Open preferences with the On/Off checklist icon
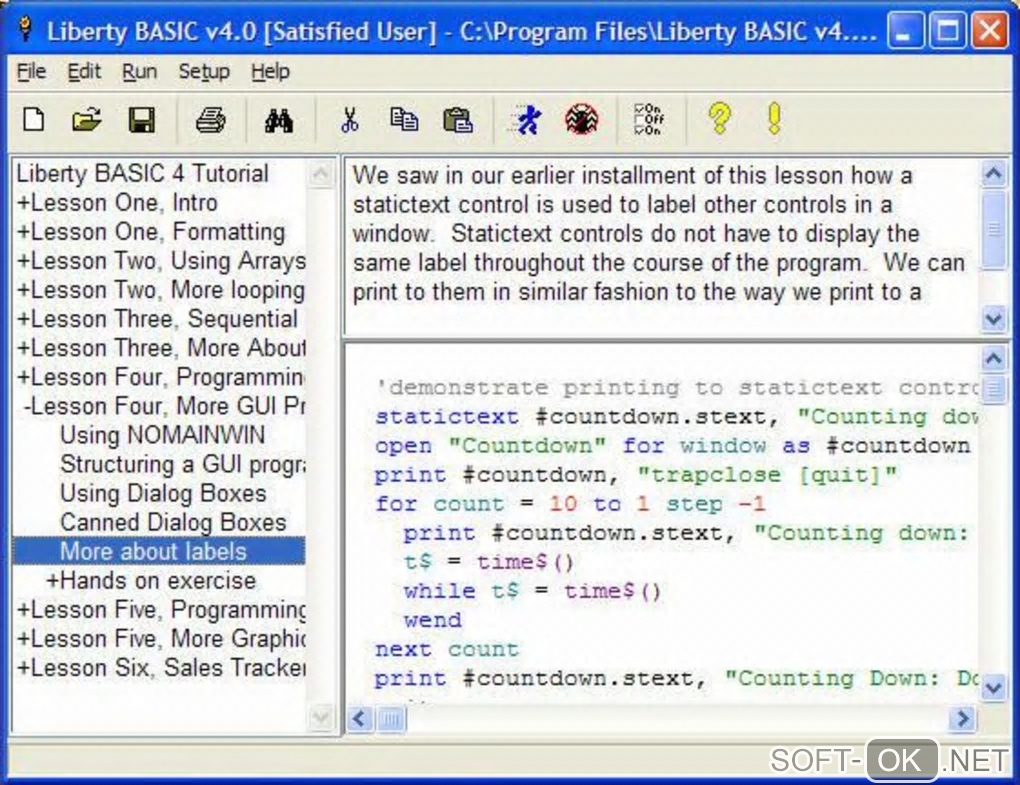 click(x=649, y=120)
